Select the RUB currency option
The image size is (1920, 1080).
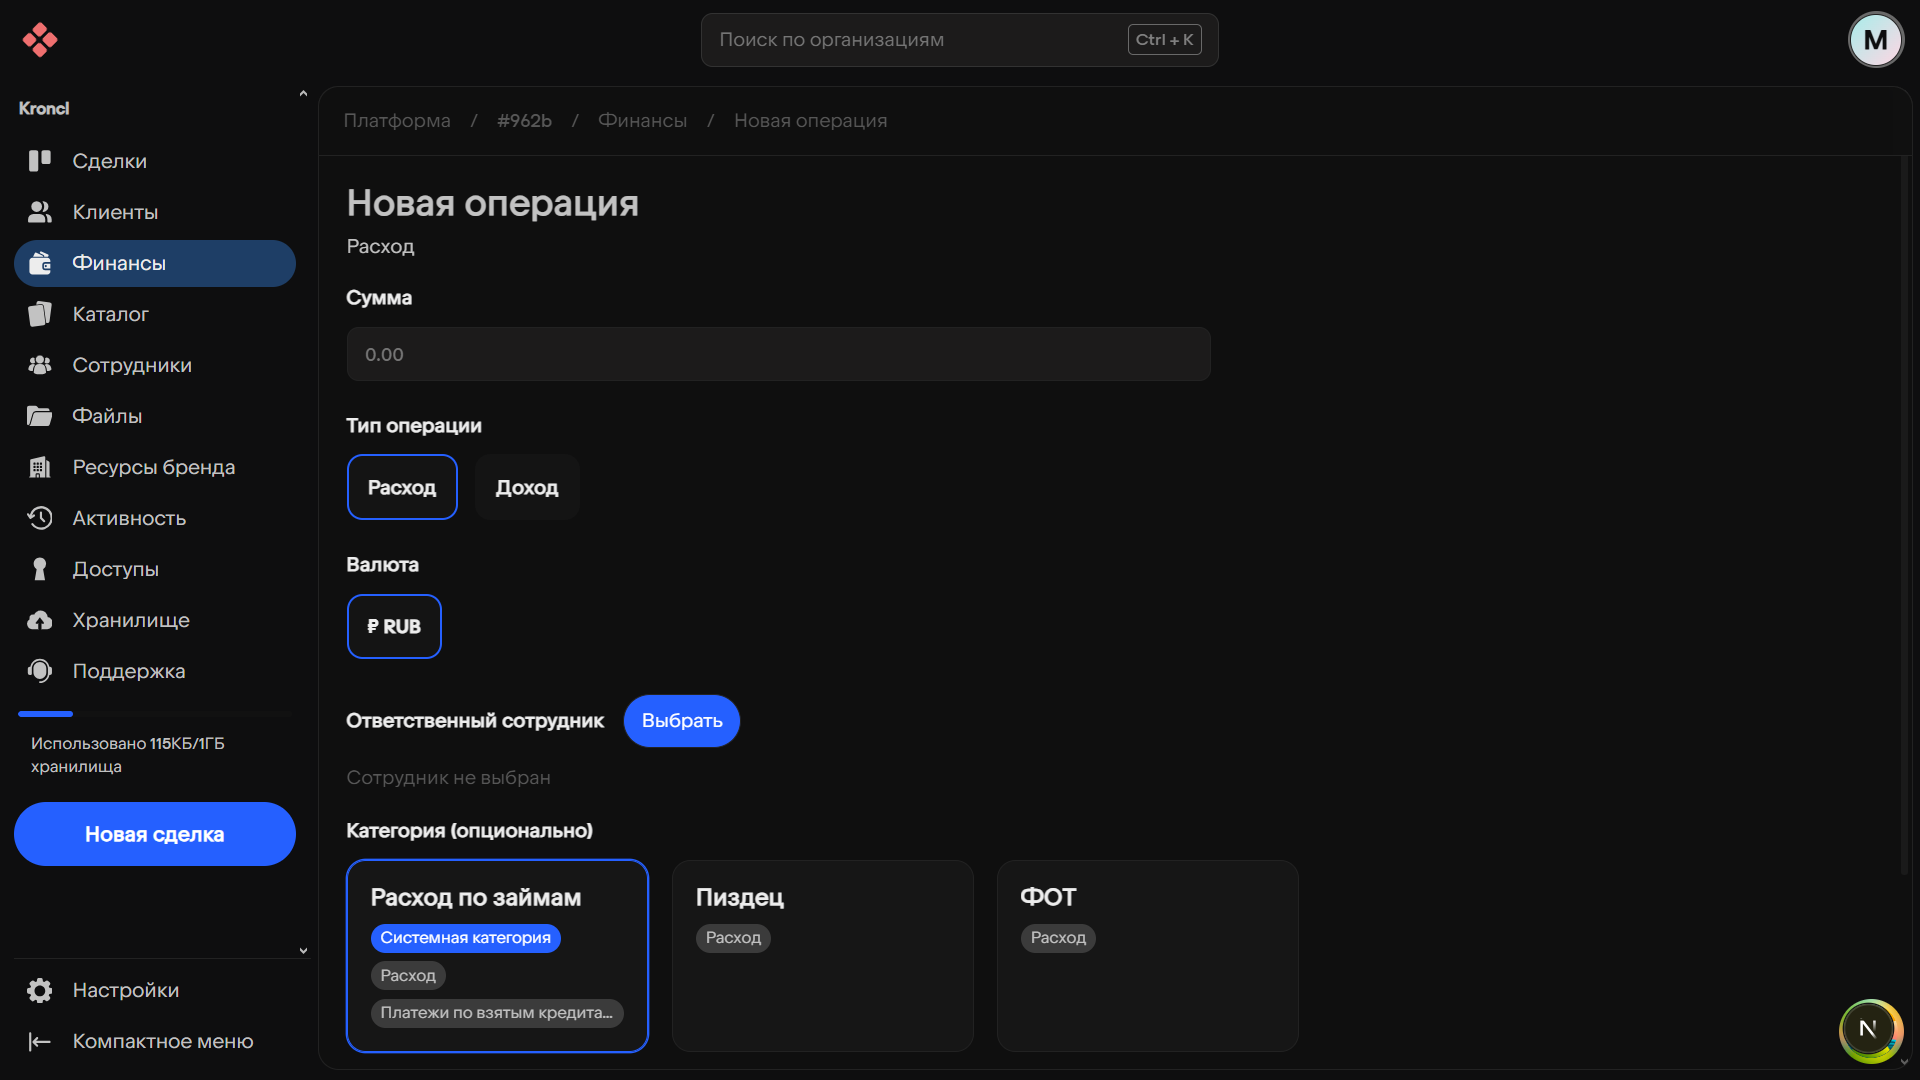pos(394,627)
